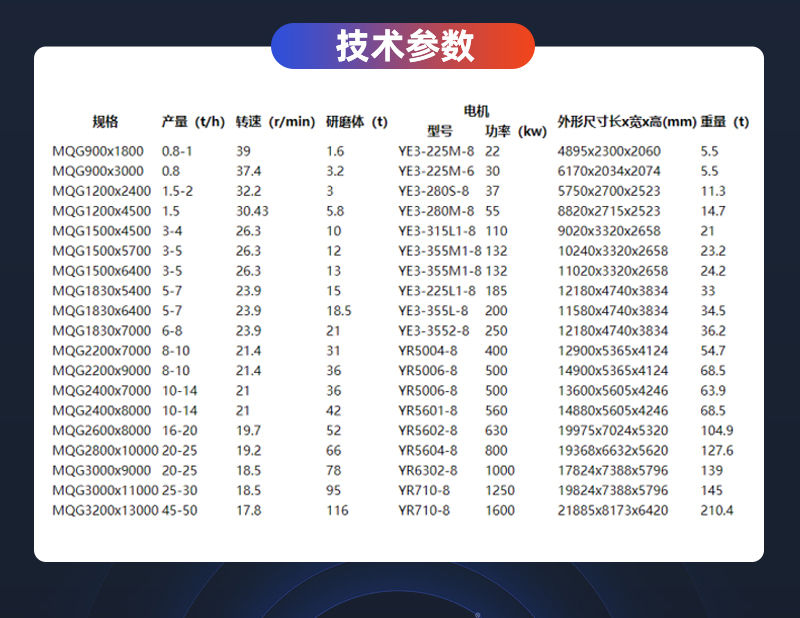The height and width of the screenshot is (618, 800).
Task: Select the 研磨体 (t) column header
Action: click(x=356, y=122)
